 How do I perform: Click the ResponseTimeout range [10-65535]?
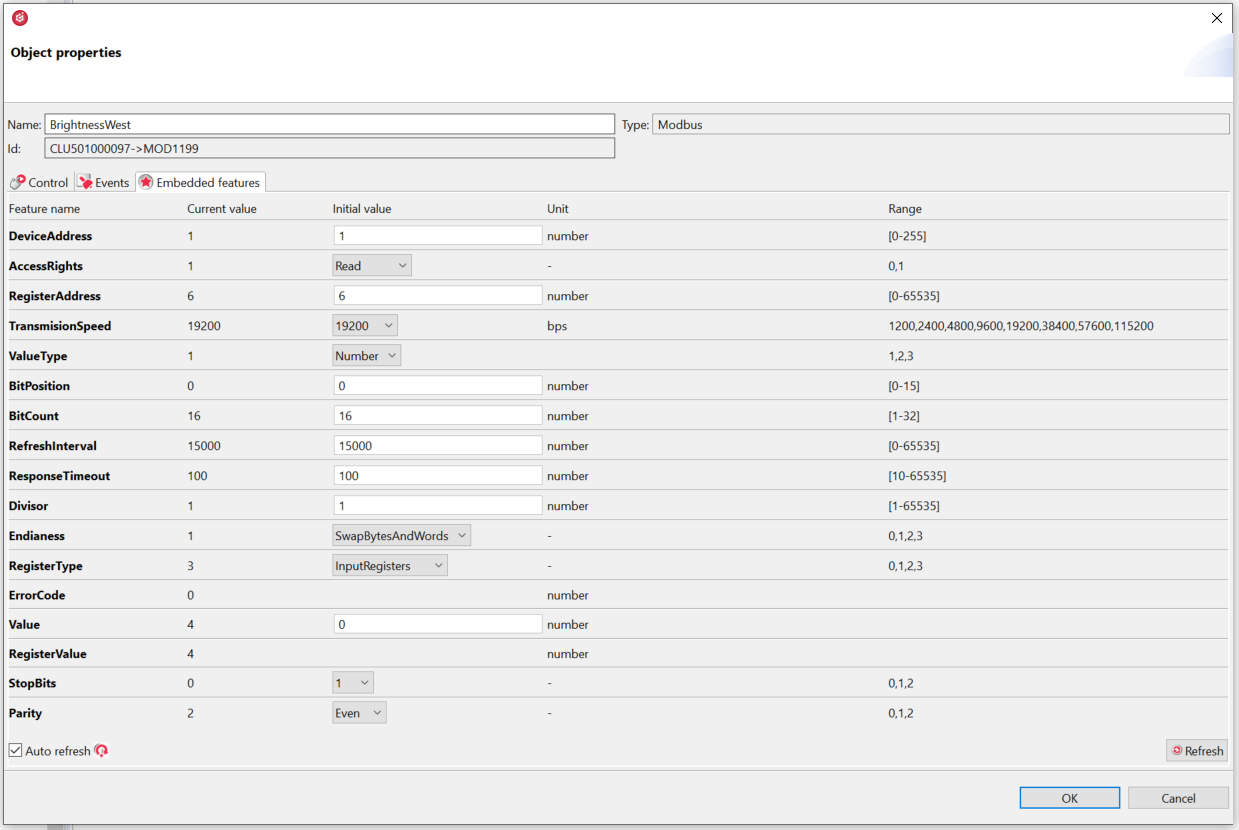point(917,476)
